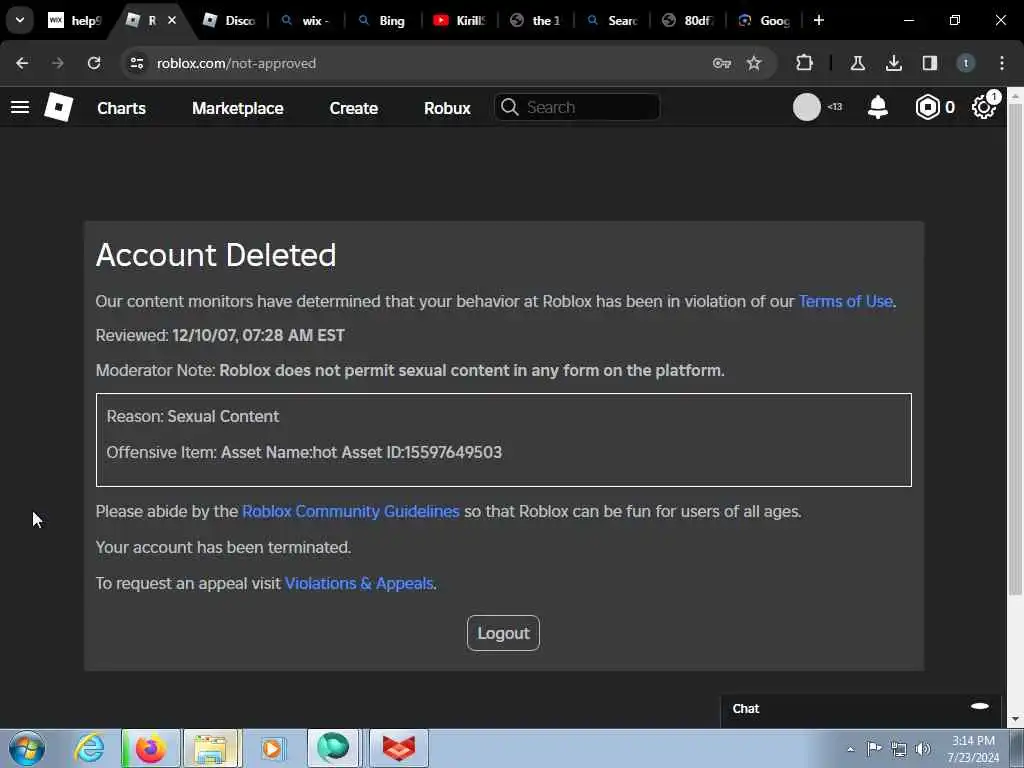Open the browser extensions puzzle icon
The image size is (1024, 768).
coord(805,63)
